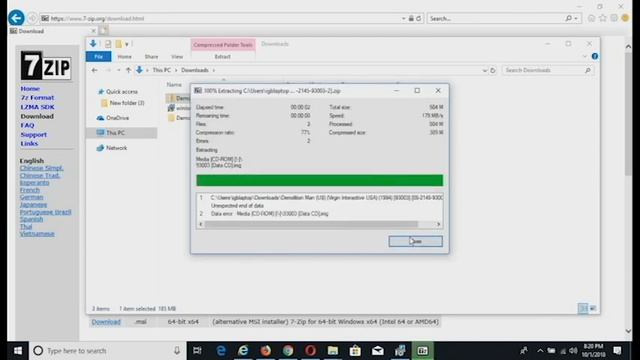This screenshot has width=640, height=360.
Task: Click the browser search magnifier icon
Action: [569, 18]
